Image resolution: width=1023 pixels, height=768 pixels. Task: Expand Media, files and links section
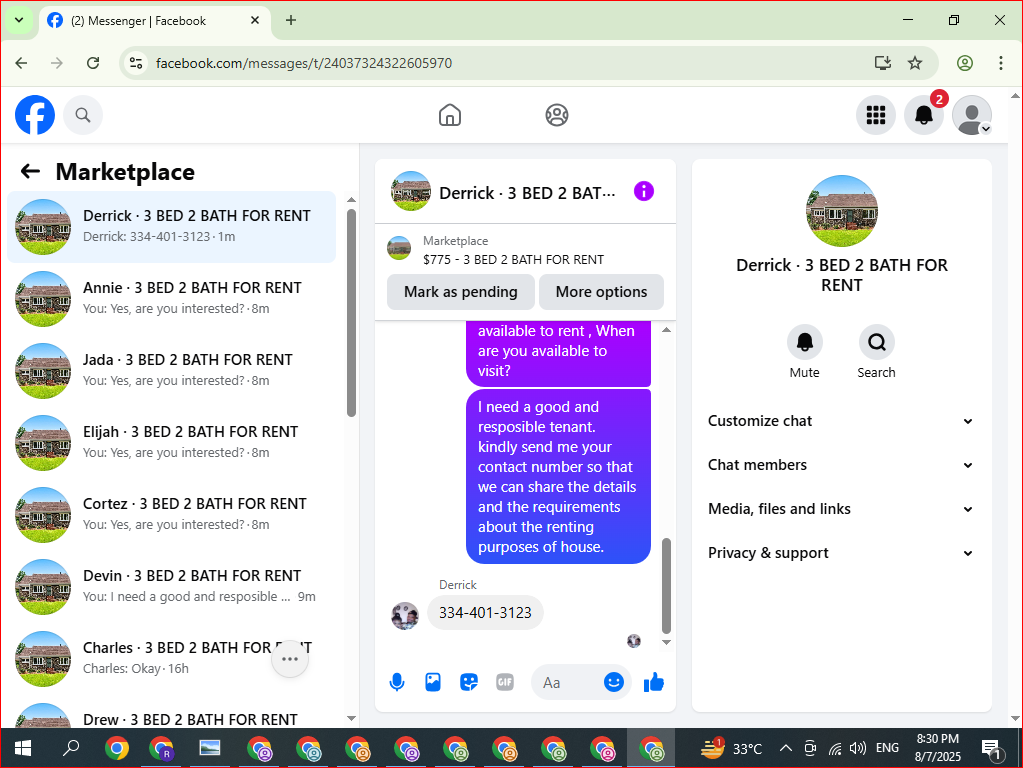(x=840, y=509)
